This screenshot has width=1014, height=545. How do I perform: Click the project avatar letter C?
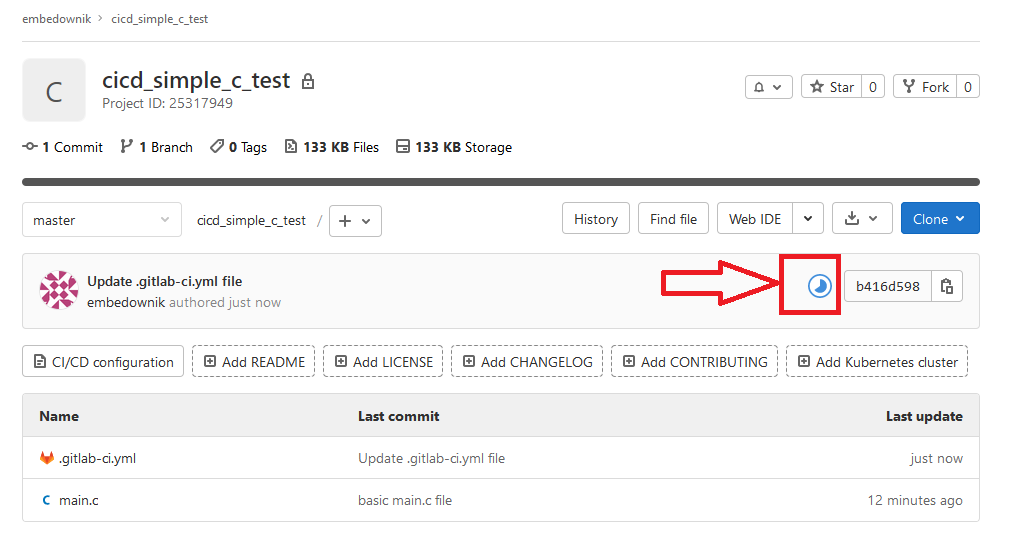[54, 91]
